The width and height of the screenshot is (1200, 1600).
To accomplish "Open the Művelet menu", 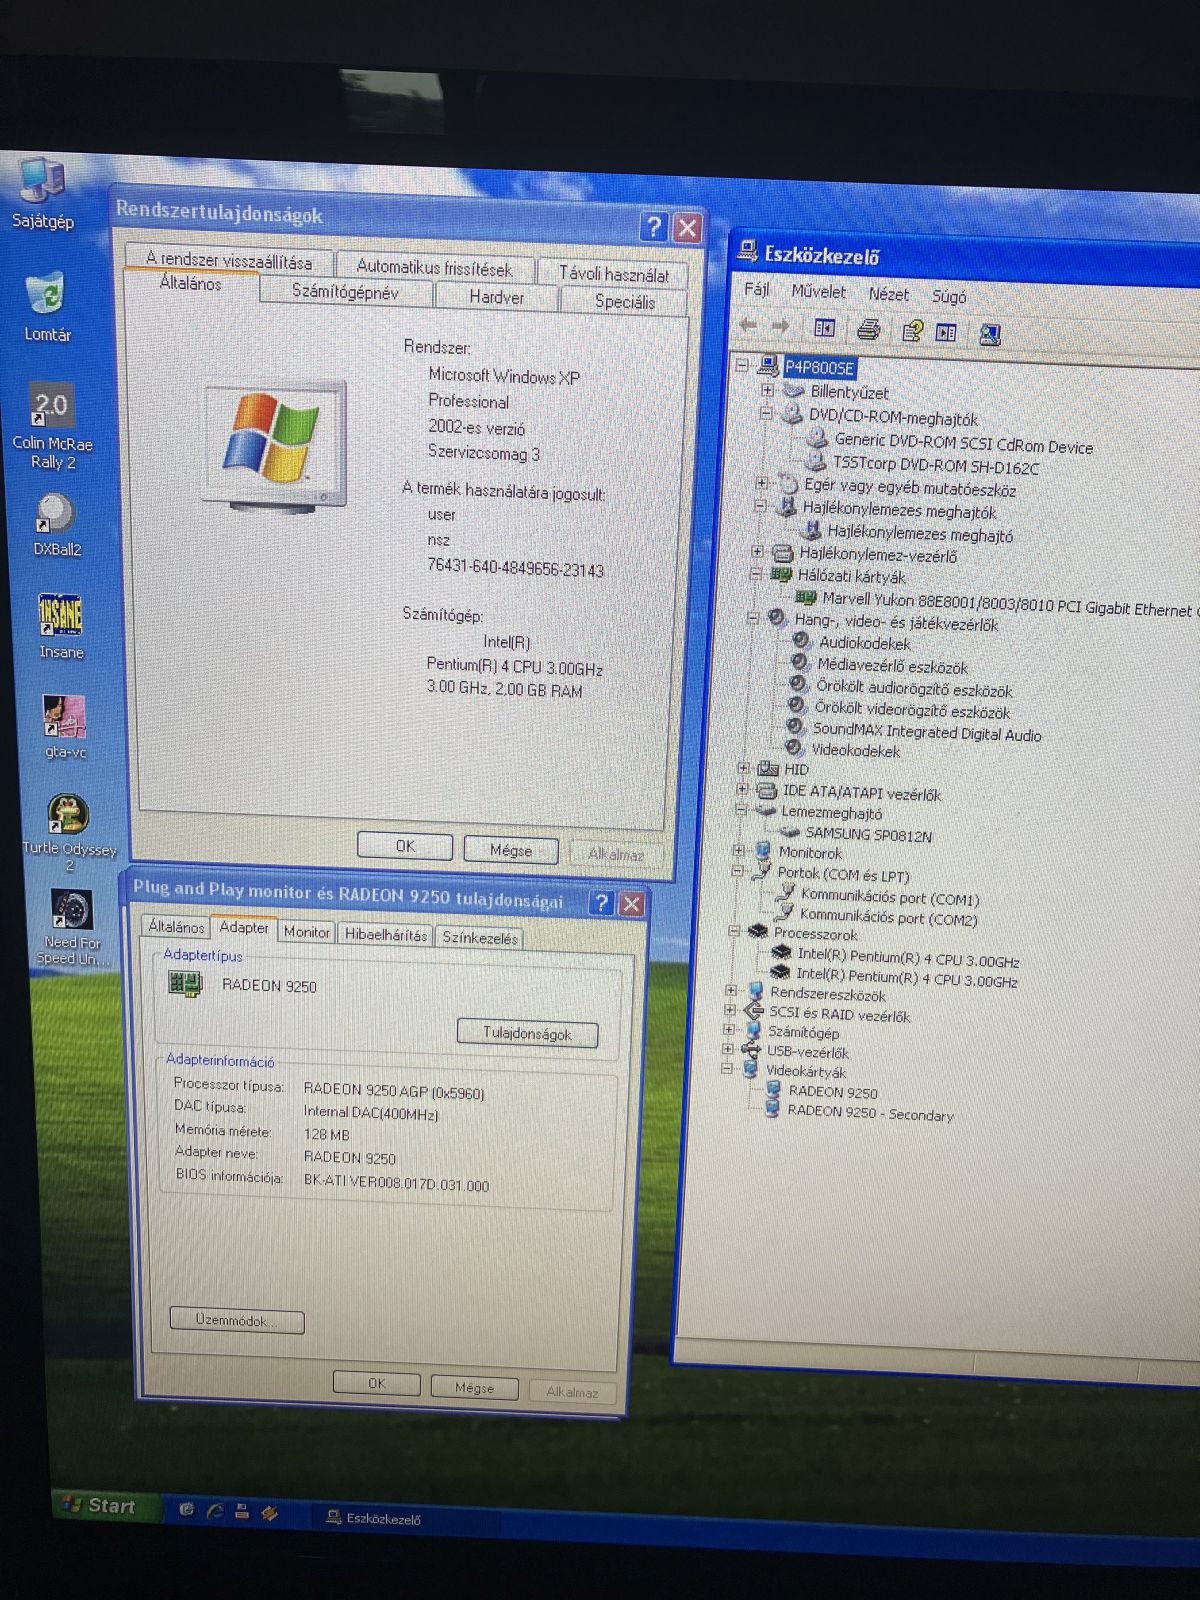I will click(x=818, y=291).
